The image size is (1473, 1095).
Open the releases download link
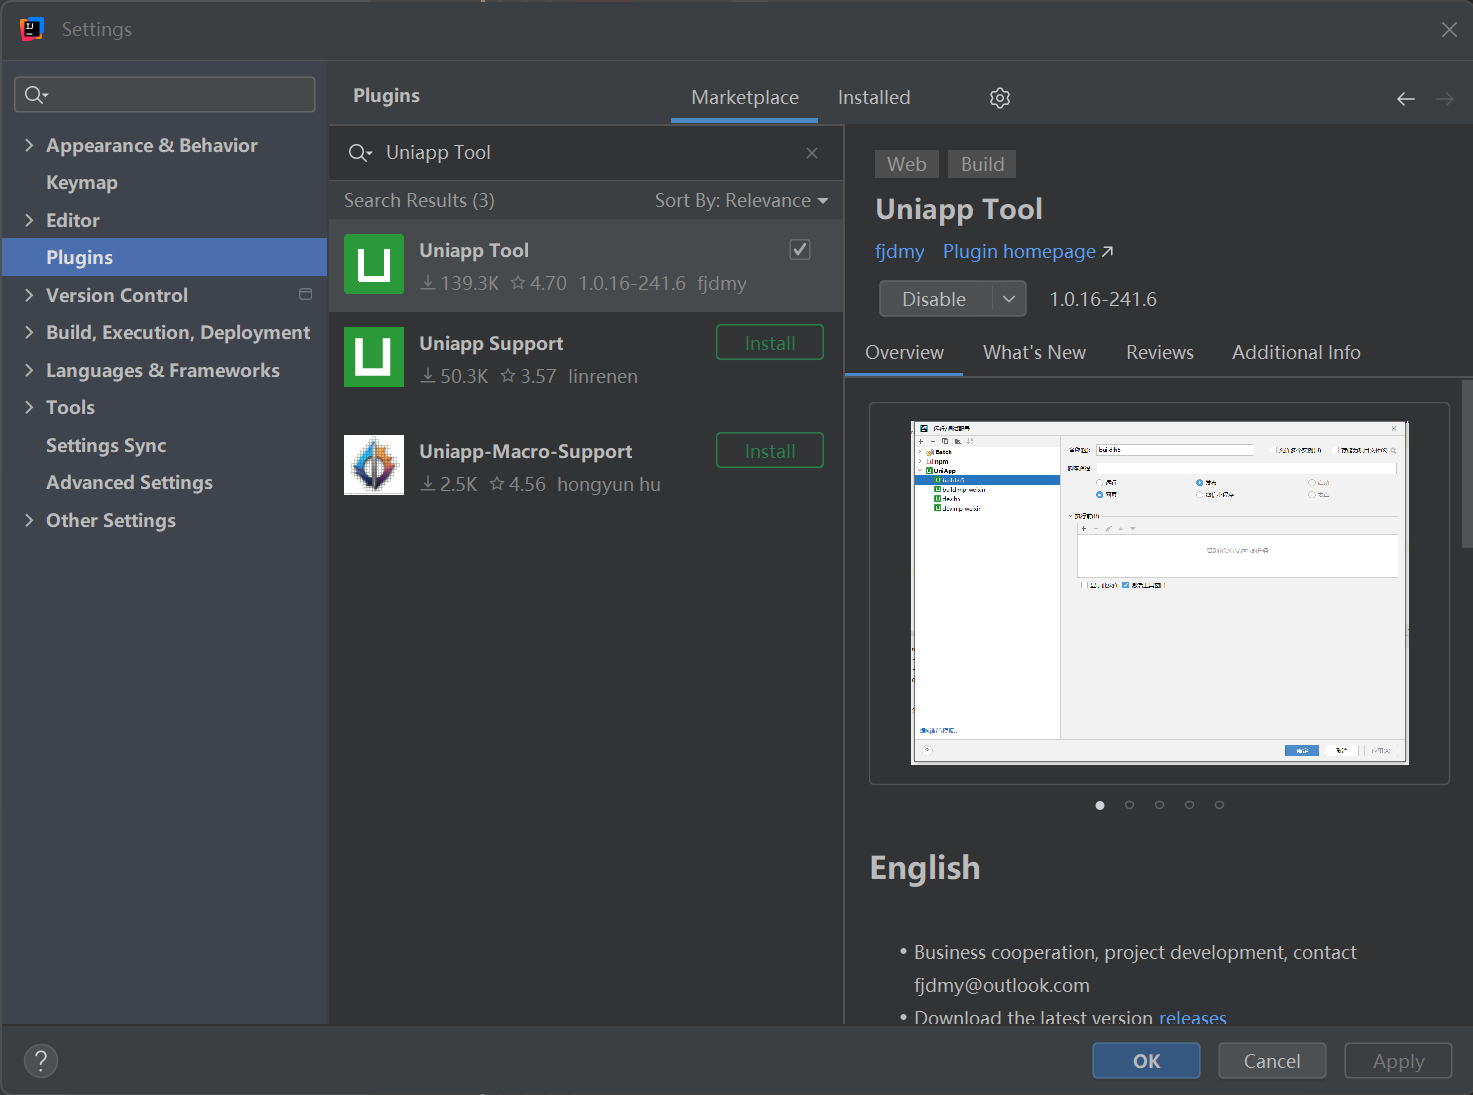point(1192,1016)
